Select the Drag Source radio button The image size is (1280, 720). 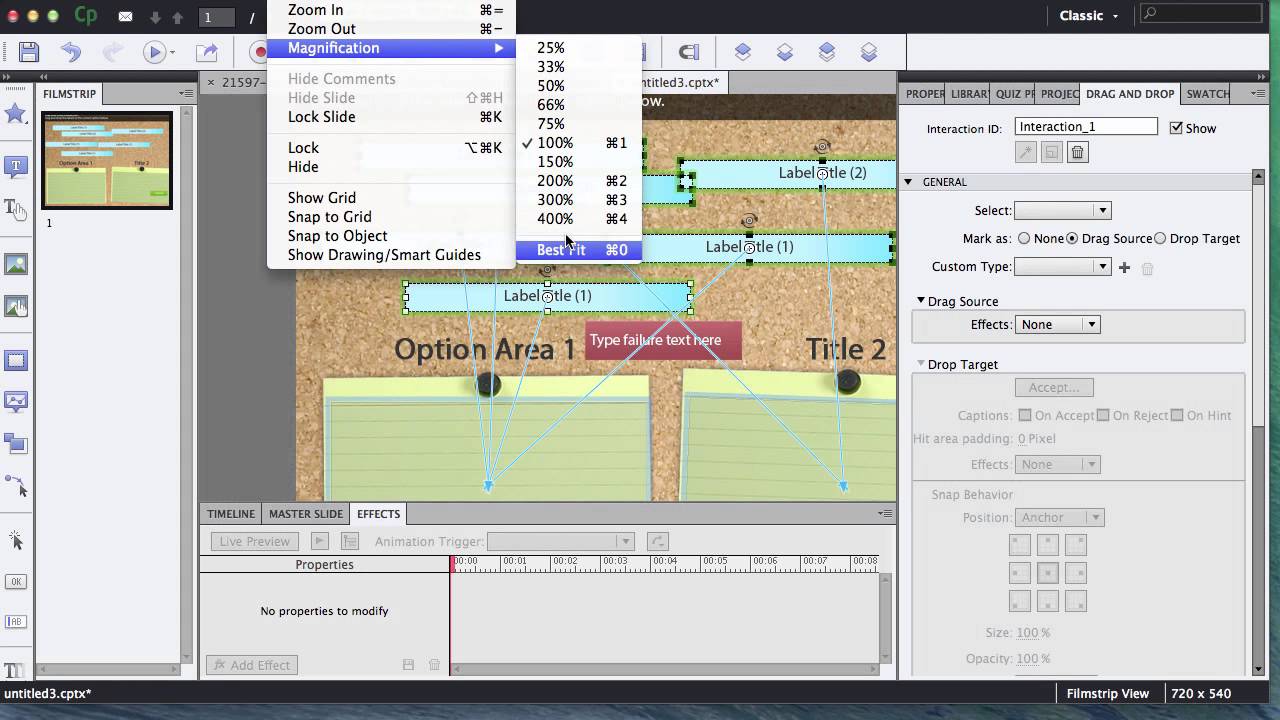click(1072, 238)
